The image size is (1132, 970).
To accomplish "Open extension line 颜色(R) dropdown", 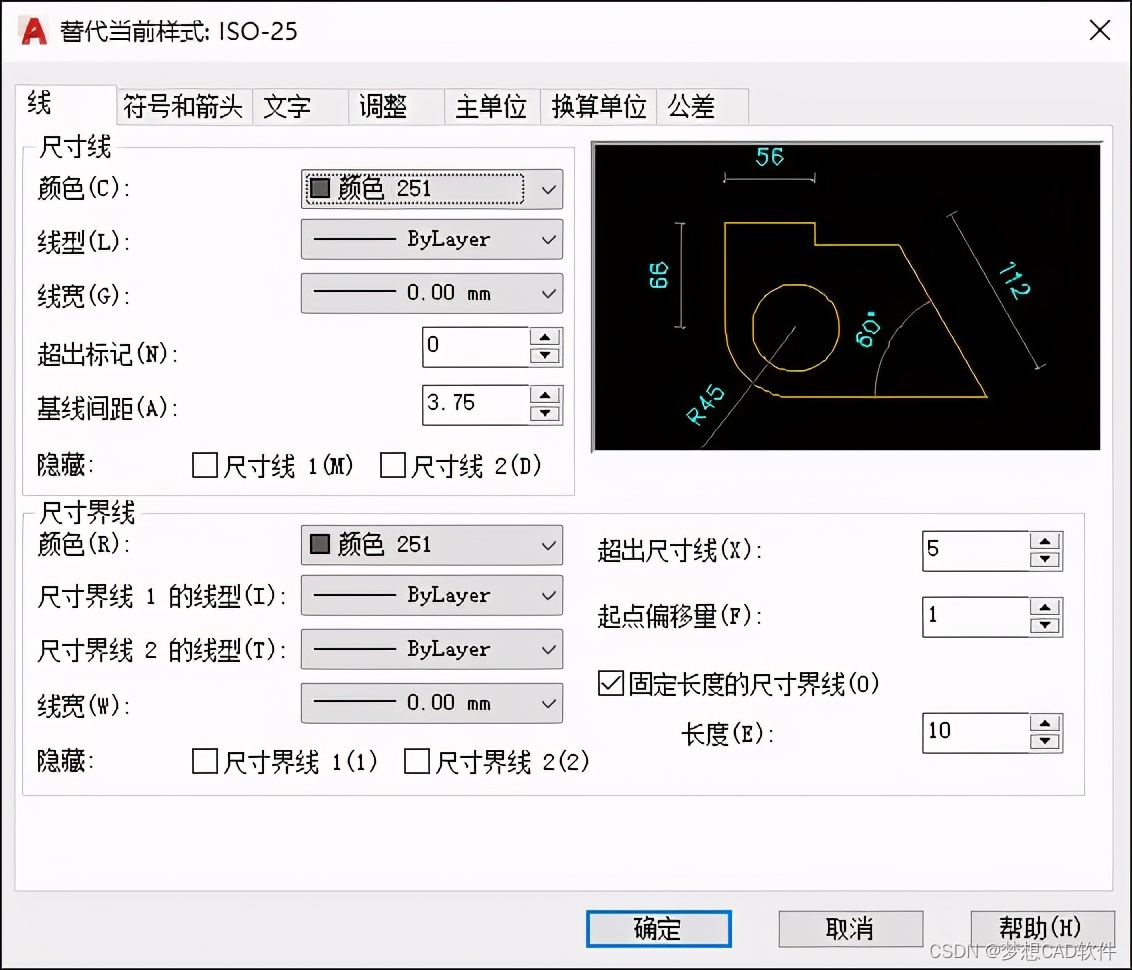I will (432, 545).
